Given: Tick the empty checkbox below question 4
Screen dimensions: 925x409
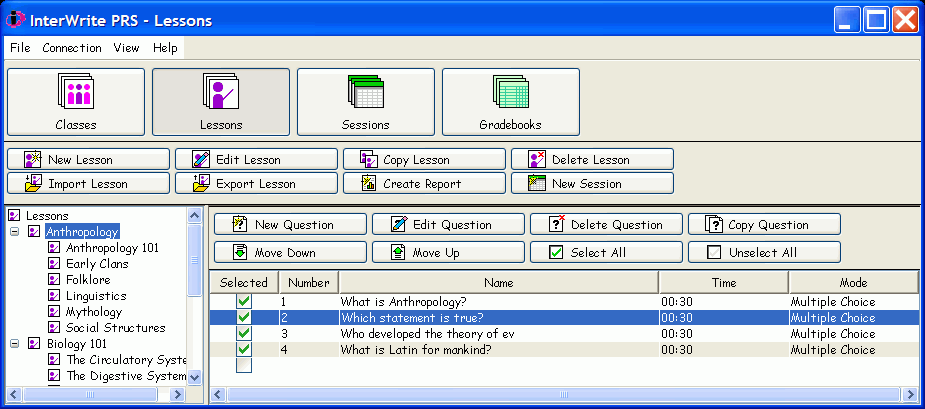Looking at the screenshot, I should click(x=244, y=365).
